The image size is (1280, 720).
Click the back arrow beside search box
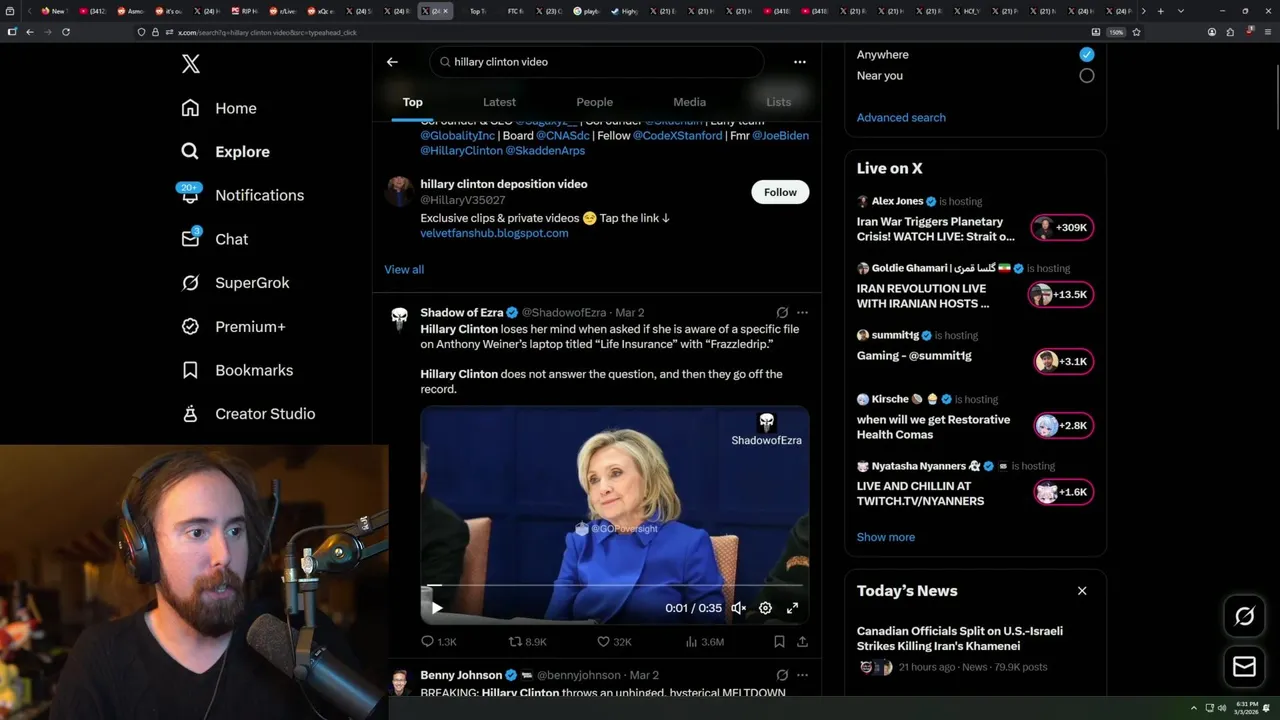point(392,62)
